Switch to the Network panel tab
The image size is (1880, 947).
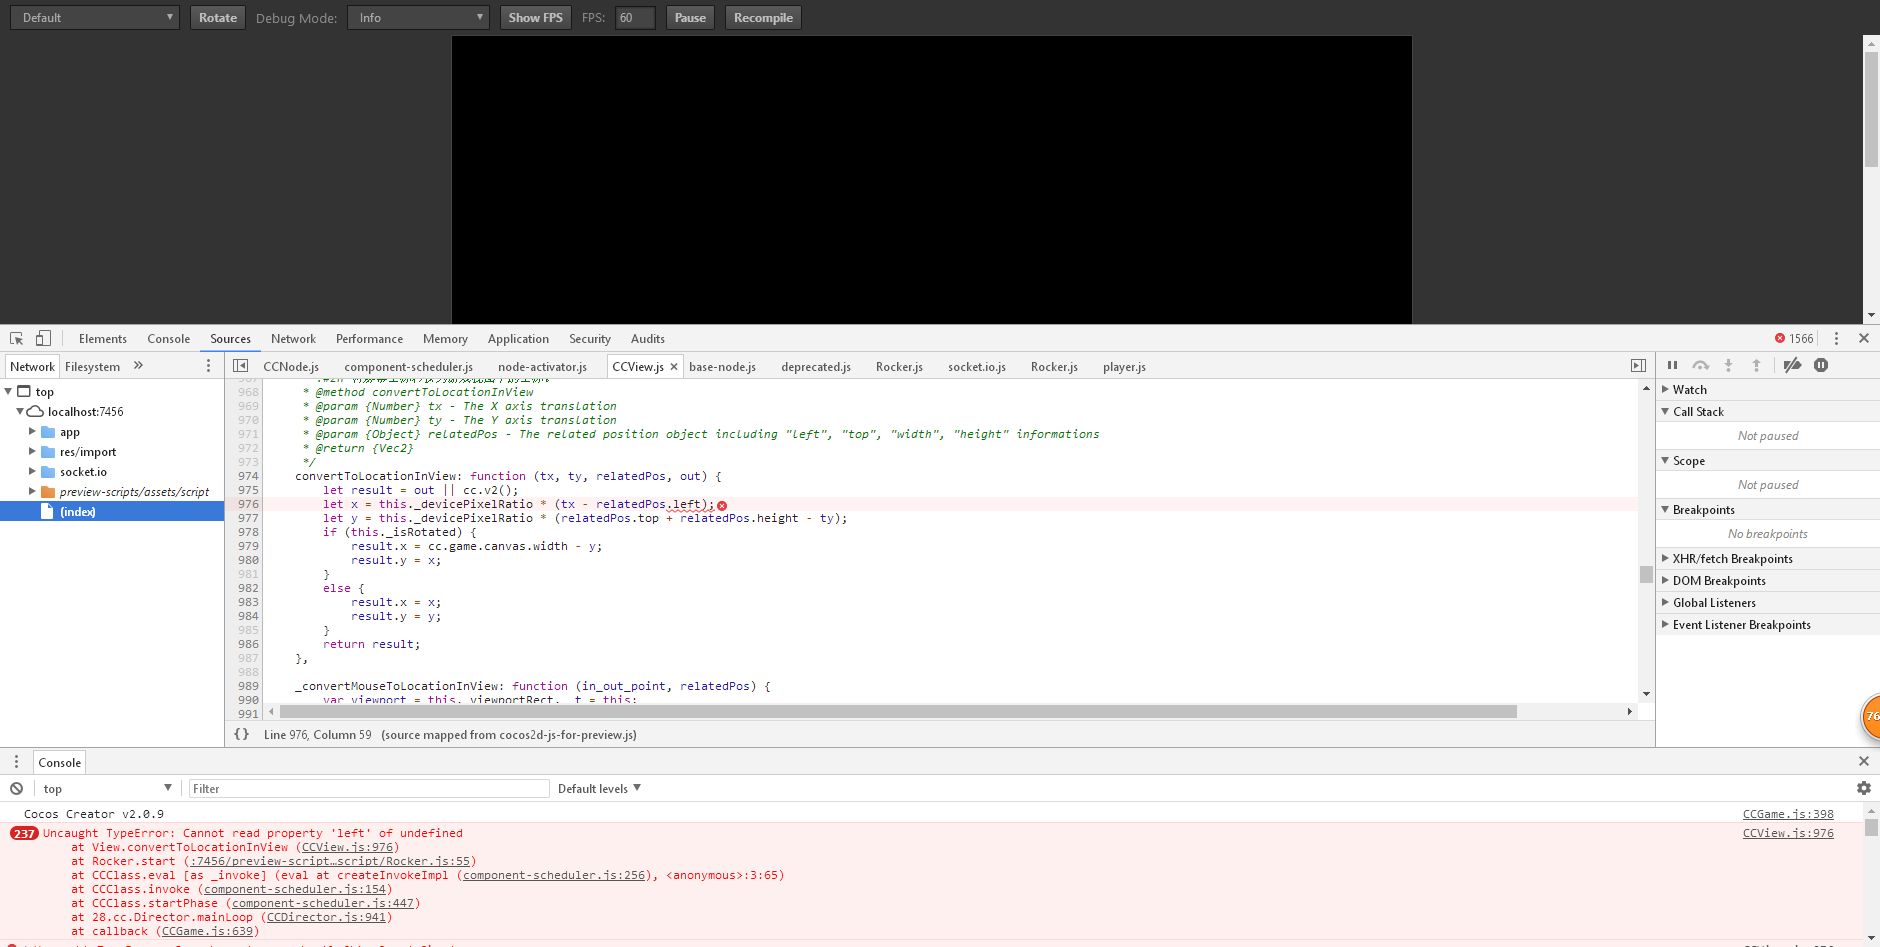293,339
